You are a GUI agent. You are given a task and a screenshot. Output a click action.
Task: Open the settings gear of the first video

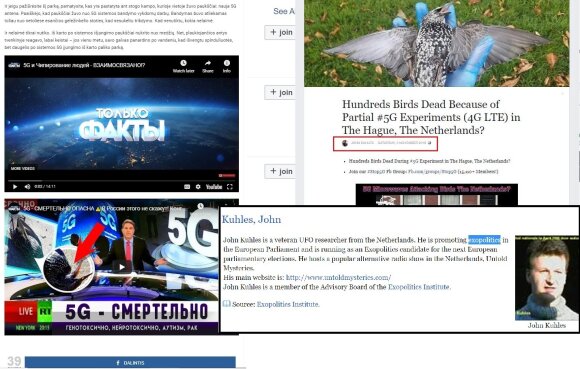(198, 187)
